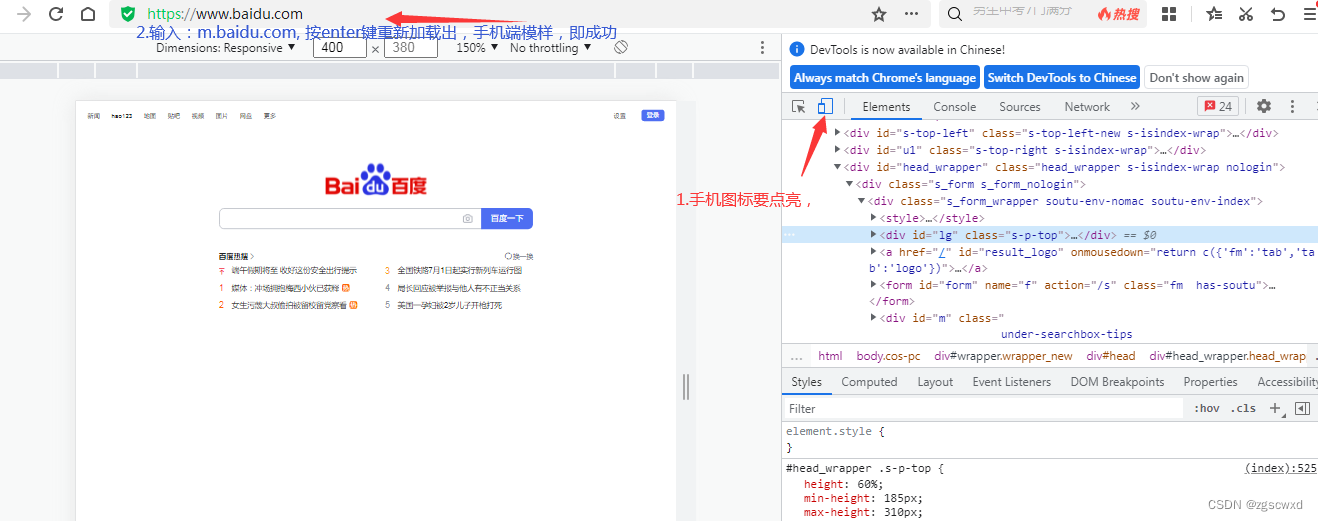The height and width of the screenshot is (521, 1318).
Task: Click the 登录 login button
Action: click(x=653, y=115)
